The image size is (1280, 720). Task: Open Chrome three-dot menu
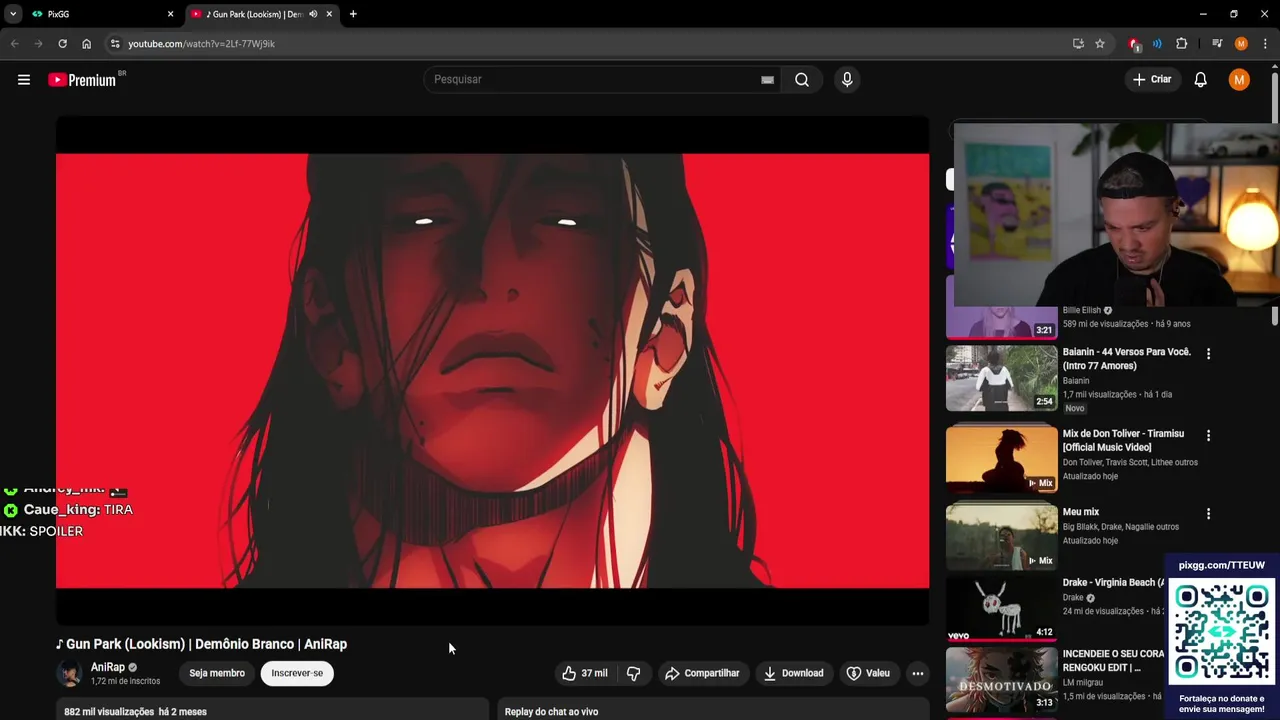point(1265,44)
